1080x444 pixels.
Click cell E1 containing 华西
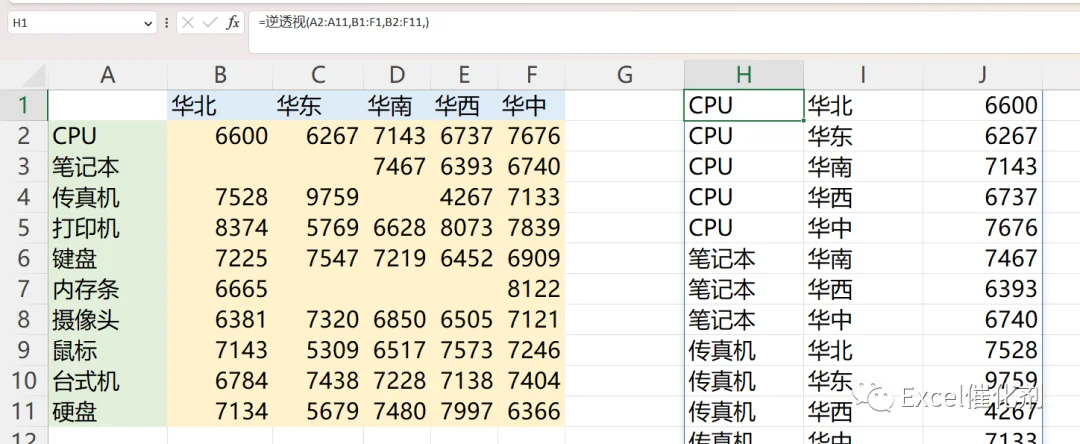click(464, 105)
